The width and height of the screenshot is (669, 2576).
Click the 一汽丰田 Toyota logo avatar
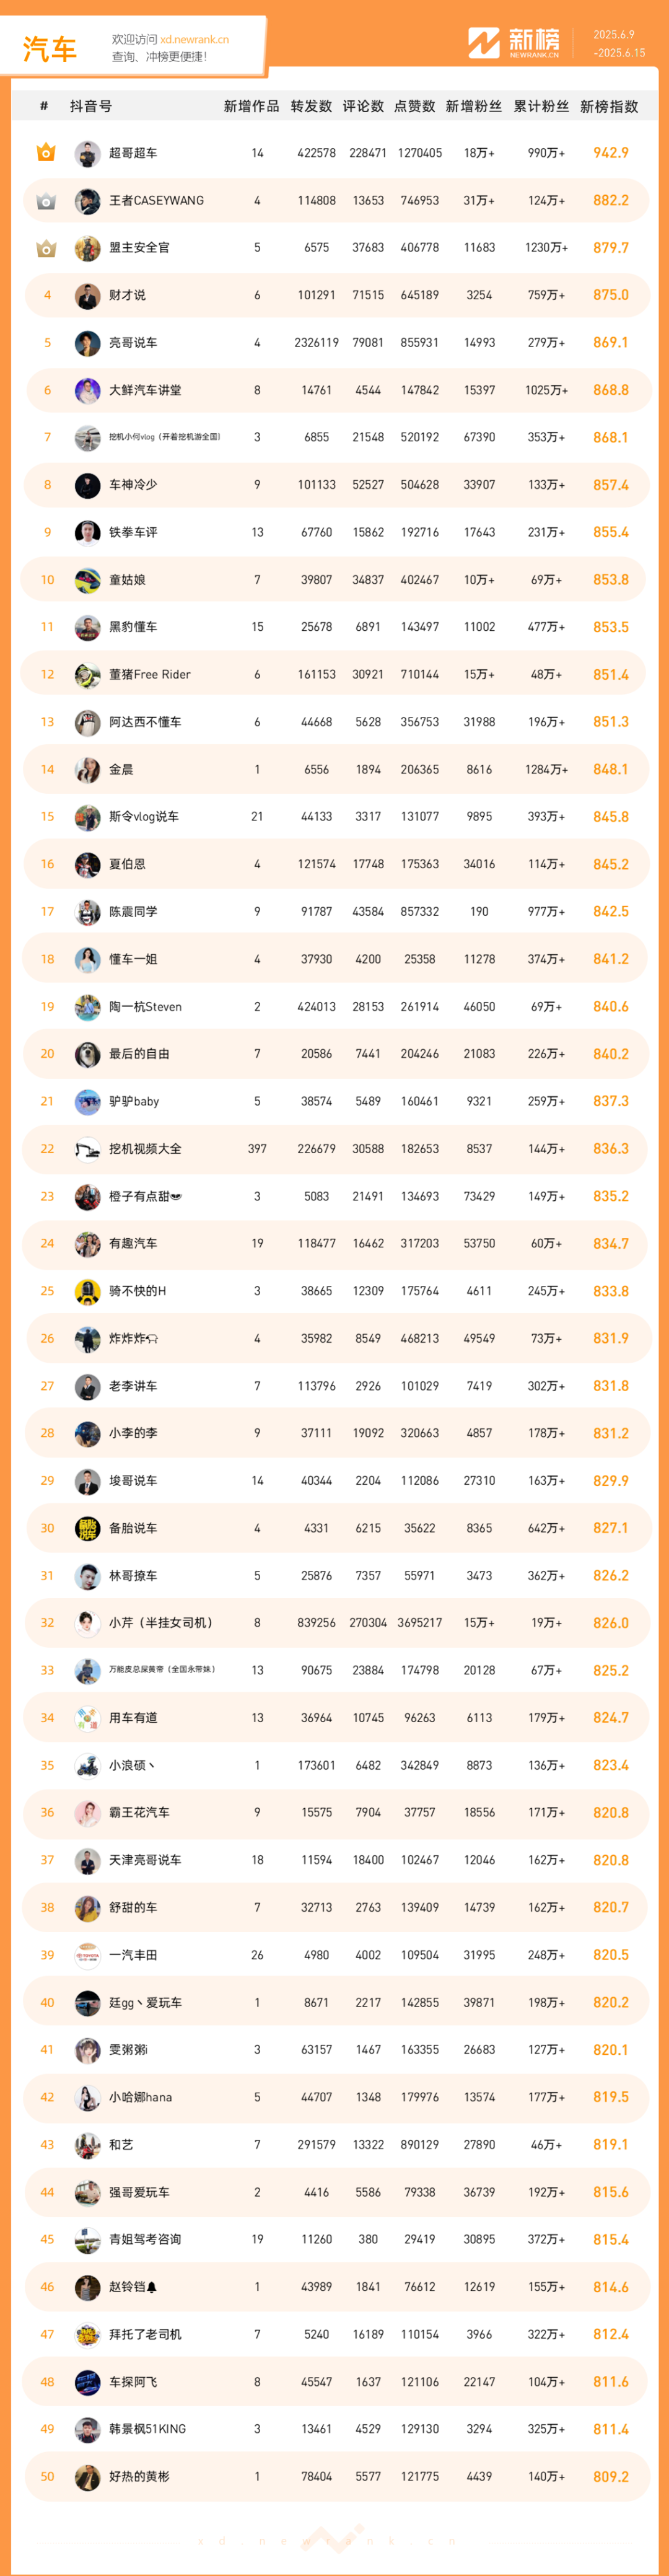tap(88, 1955)
